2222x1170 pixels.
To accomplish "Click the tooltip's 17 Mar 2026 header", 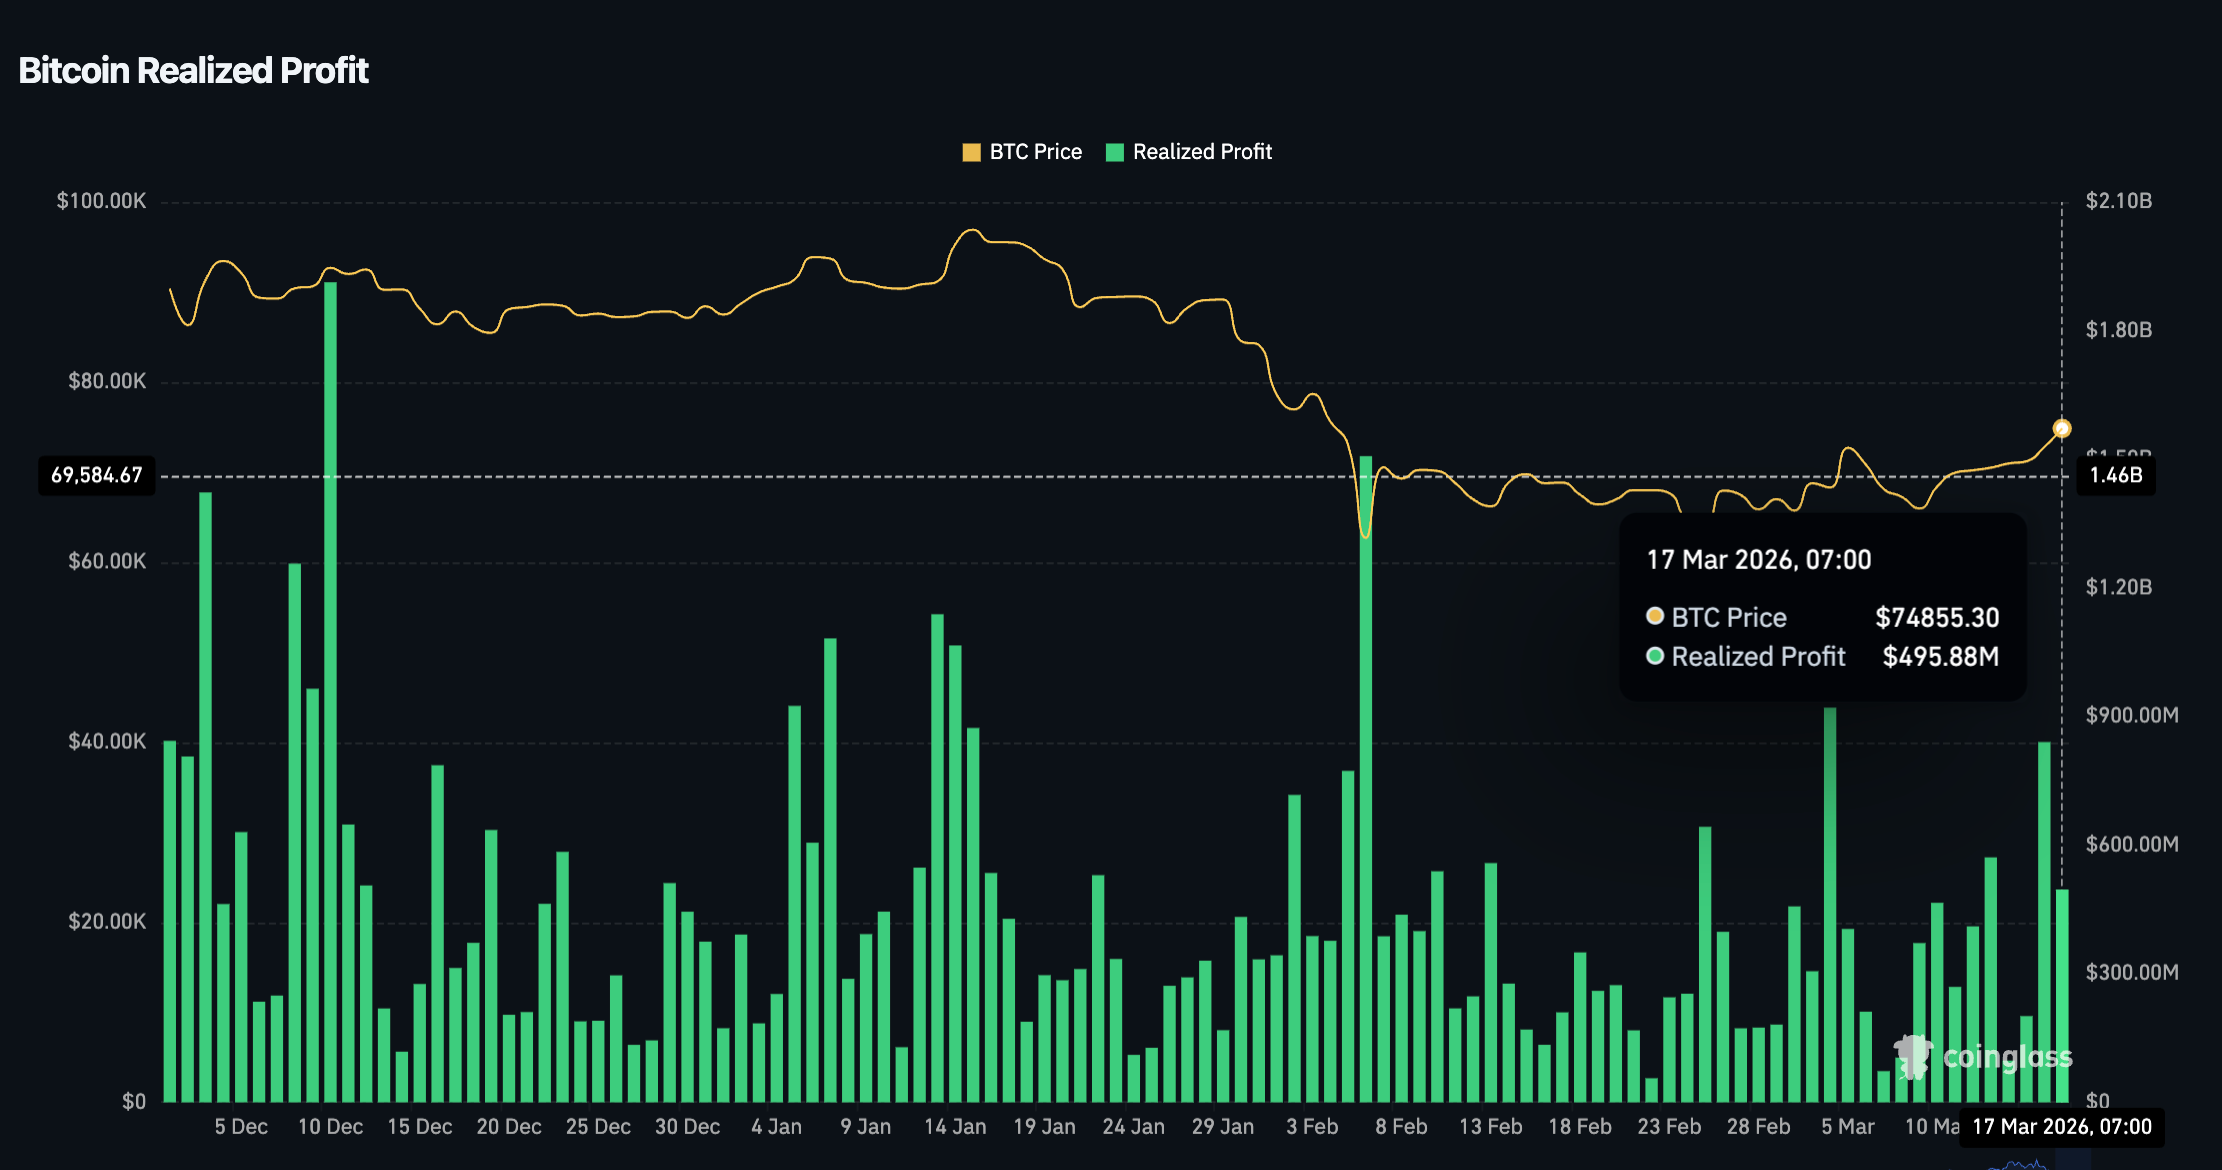I will pyautogui.click(x=1758, y=560).
